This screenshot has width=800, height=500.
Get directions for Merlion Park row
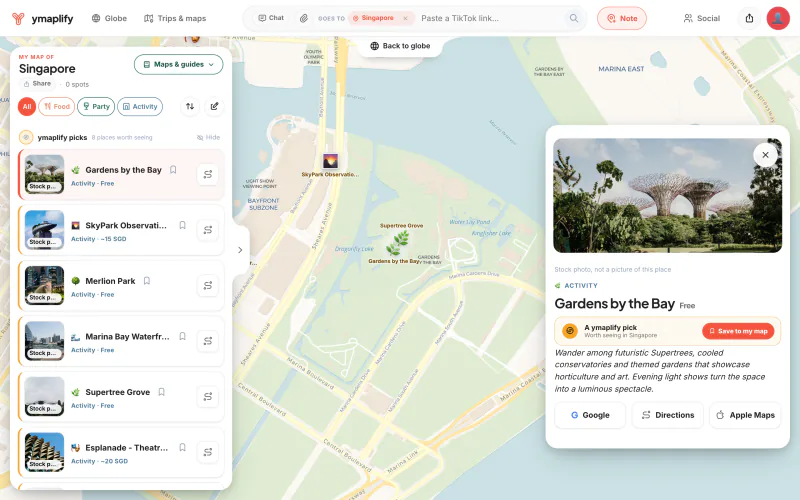(208, 286)
